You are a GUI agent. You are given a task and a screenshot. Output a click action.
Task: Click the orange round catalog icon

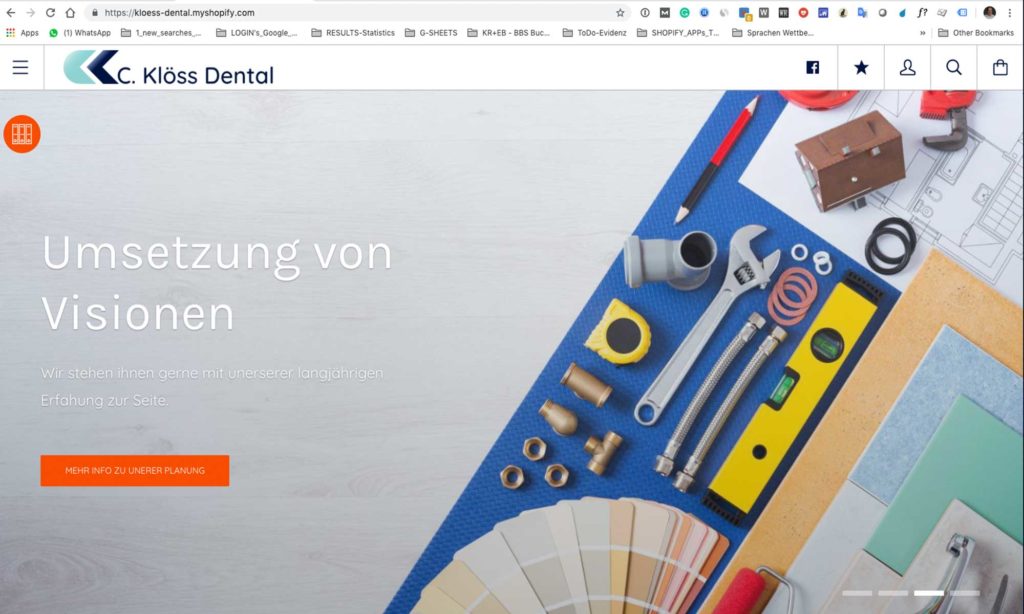pos(22,134)
